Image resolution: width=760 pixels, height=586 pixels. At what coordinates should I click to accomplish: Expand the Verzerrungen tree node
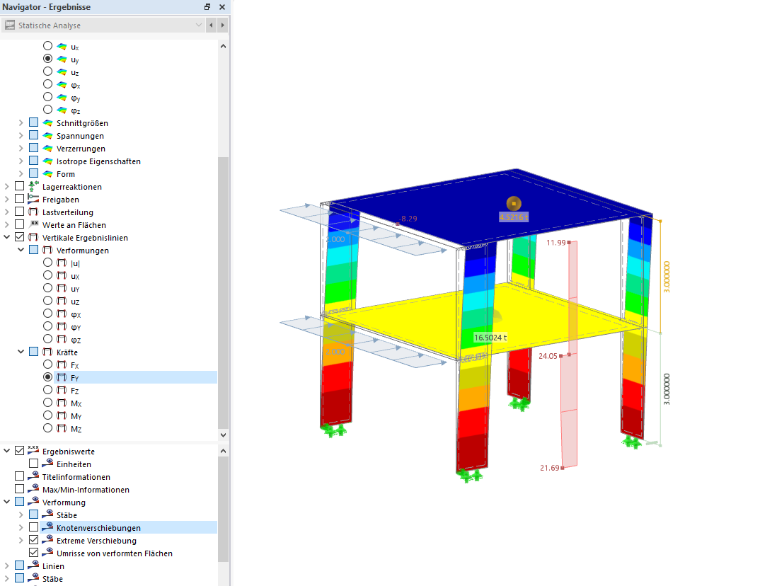click(21, 148)
